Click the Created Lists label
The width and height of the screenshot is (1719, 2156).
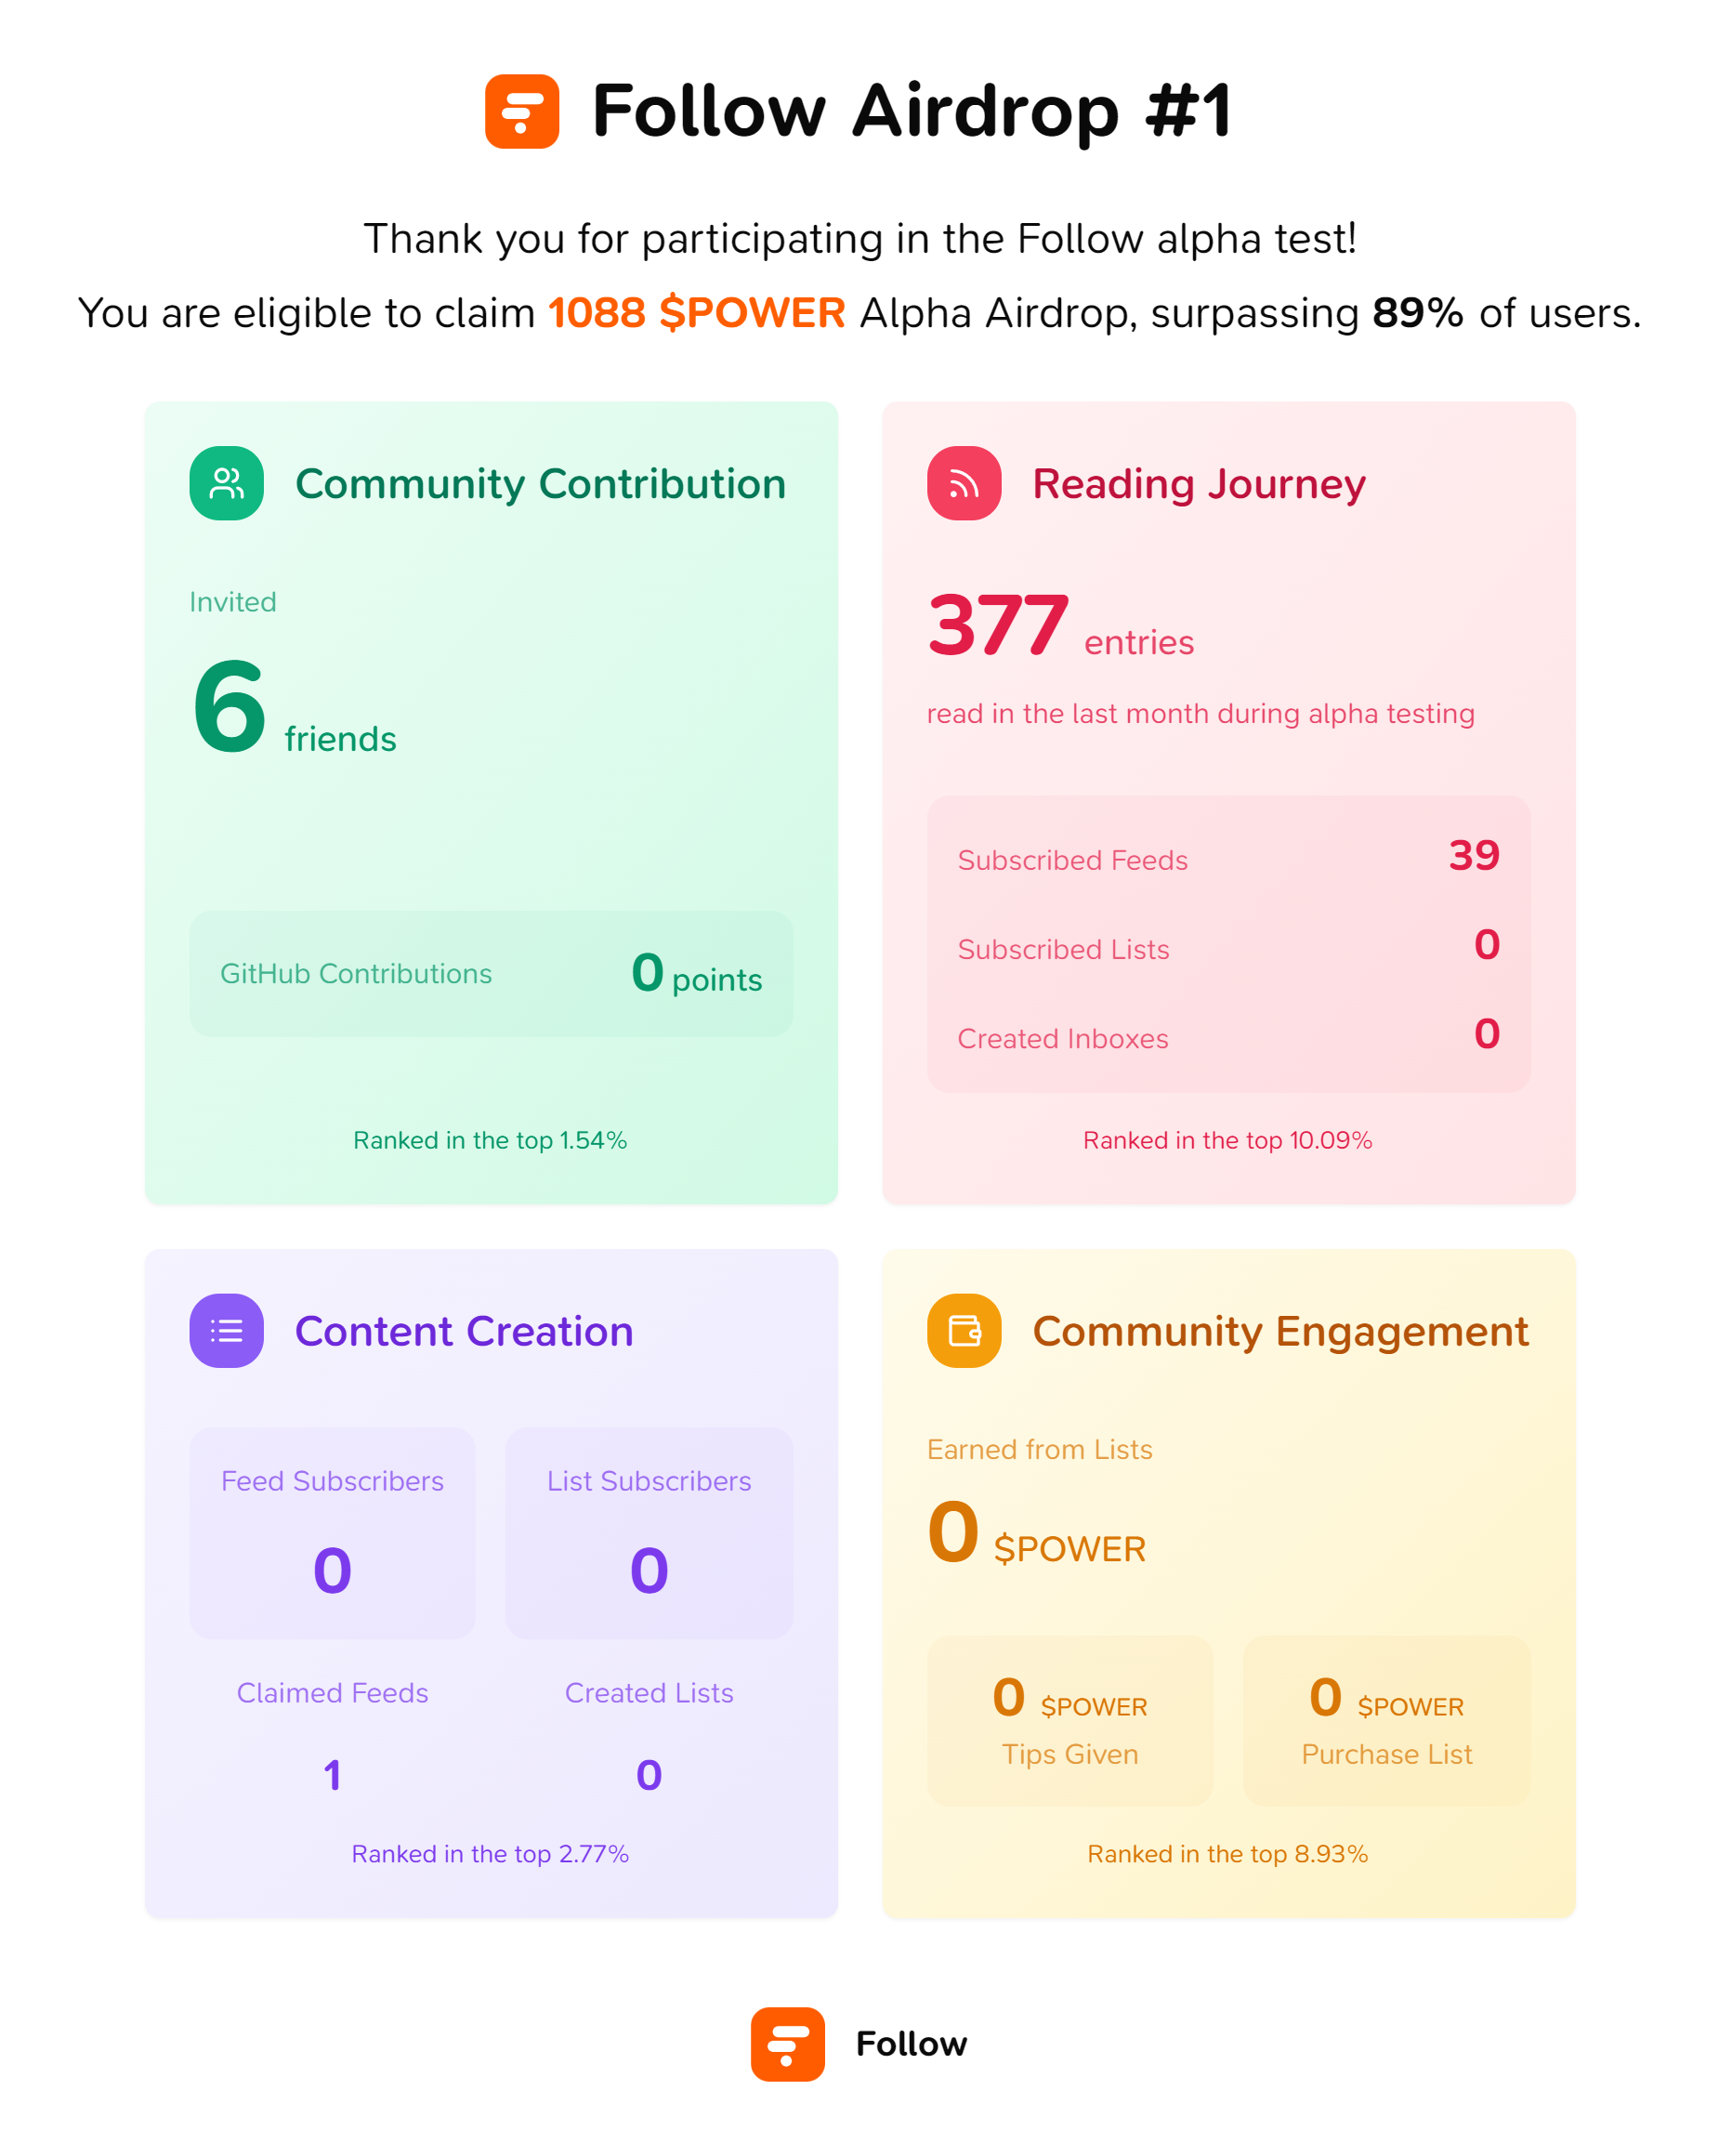tap(648, 1692)
